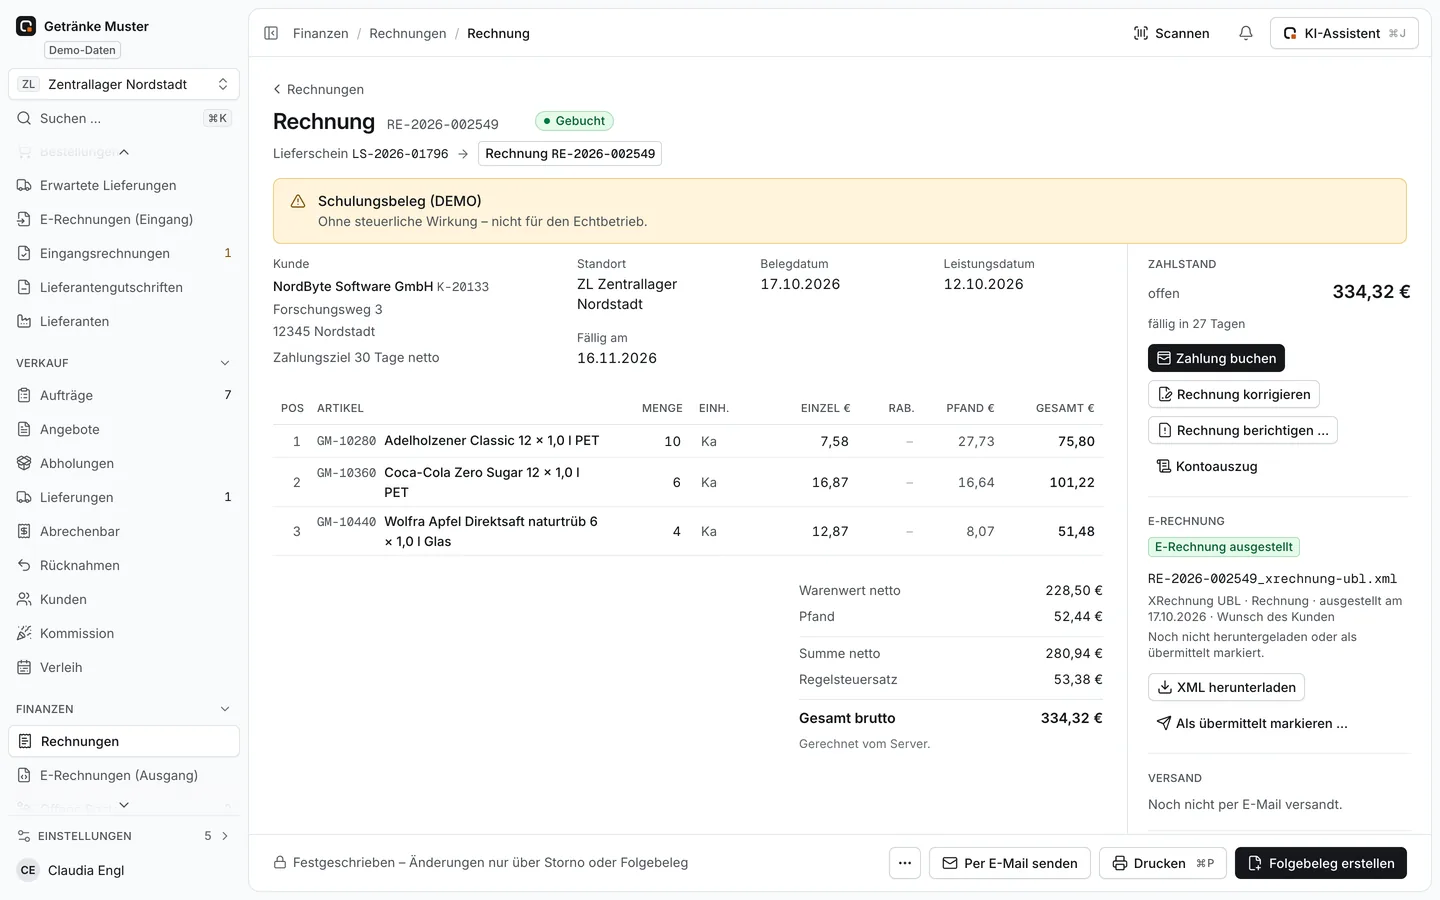Click the Abholungen icon in sidebar

pyautogui.click(x=24, y=463)
